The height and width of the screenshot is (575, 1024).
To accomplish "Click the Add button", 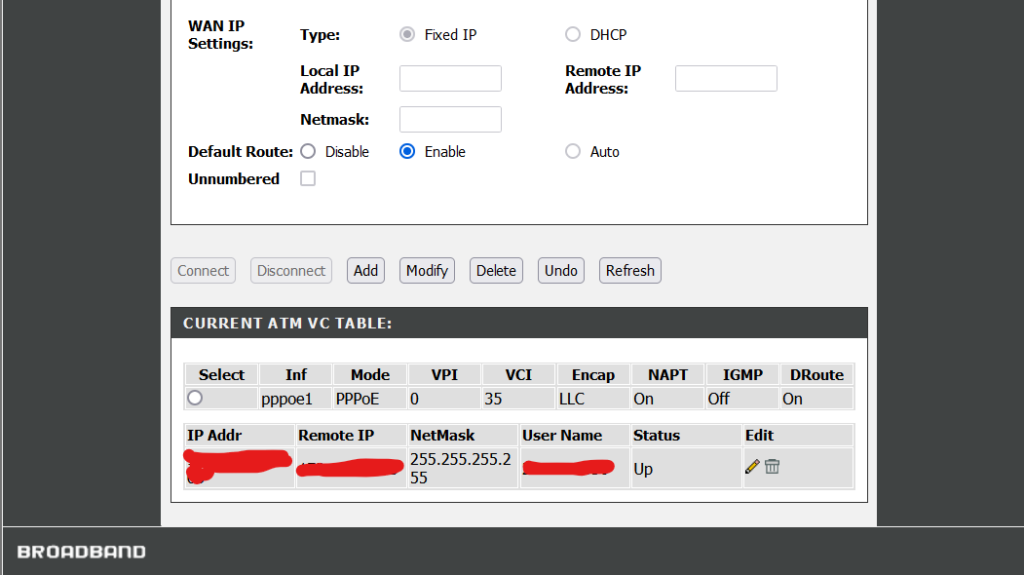I will coord(366,271).
